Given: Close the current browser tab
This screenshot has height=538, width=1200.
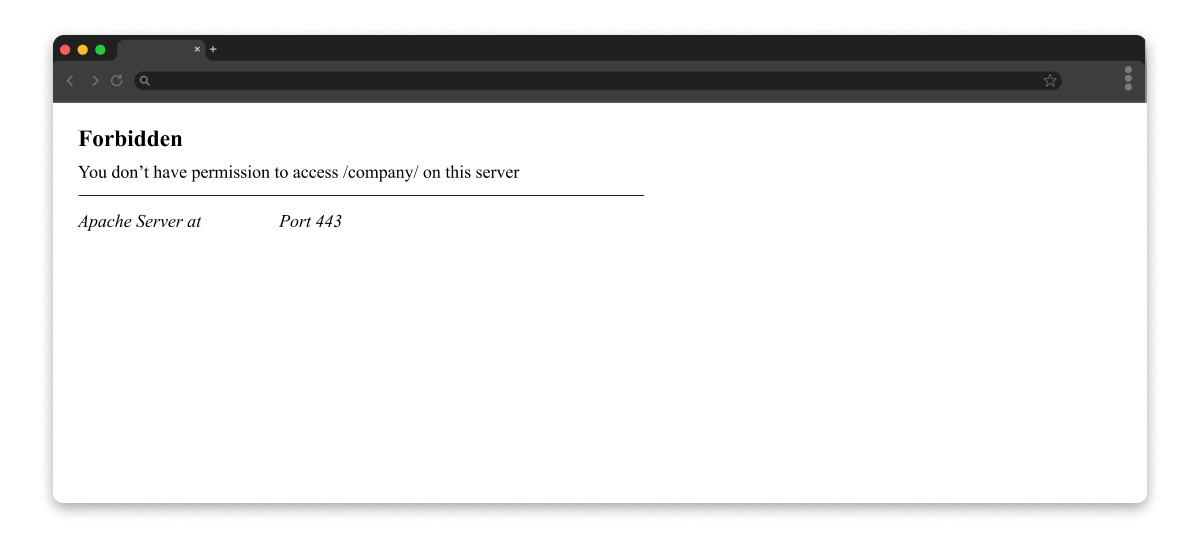Looking at the screenshot, I should pyautogui.click(x=197, y=49).
